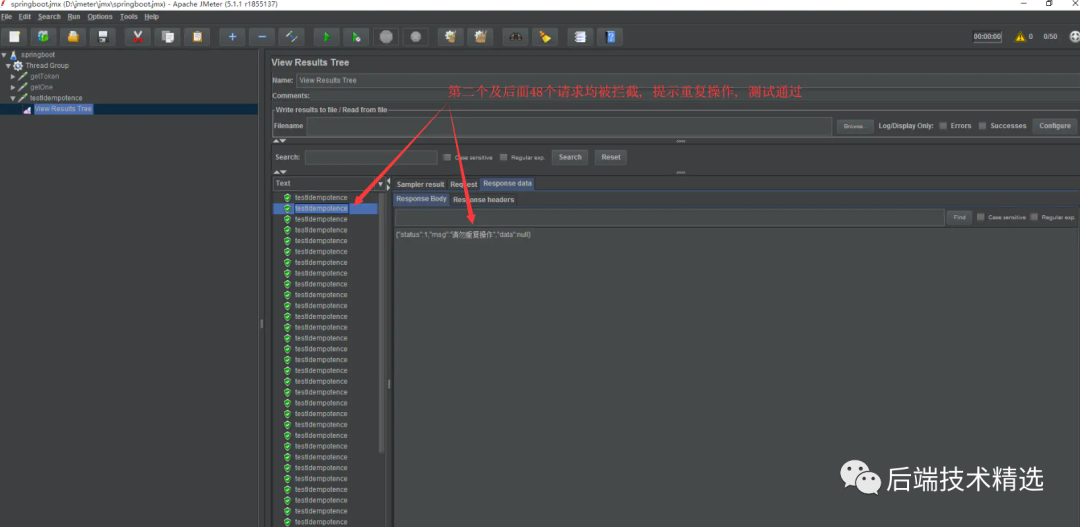Toggle Regular exp. next to Search field

point(503,157)
